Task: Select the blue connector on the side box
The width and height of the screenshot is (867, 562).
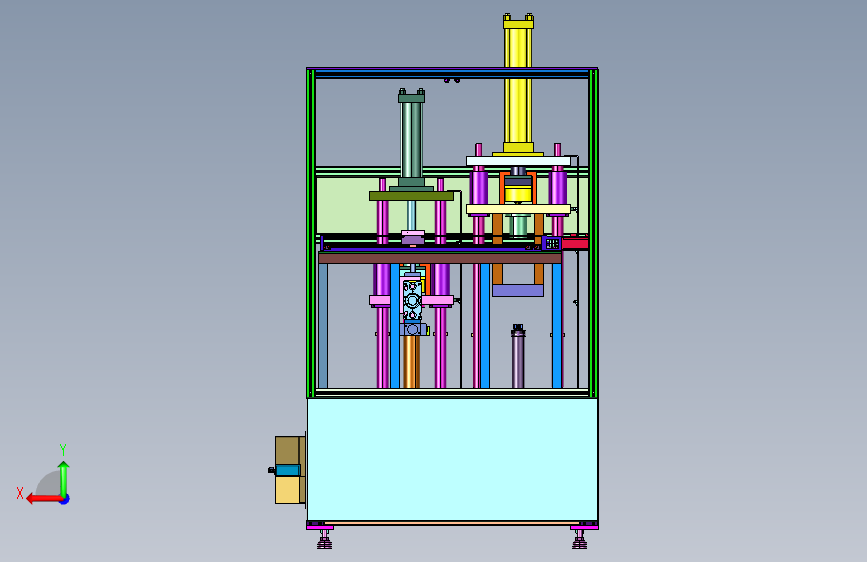Action: pyautogui.click(x=288, y=471)
